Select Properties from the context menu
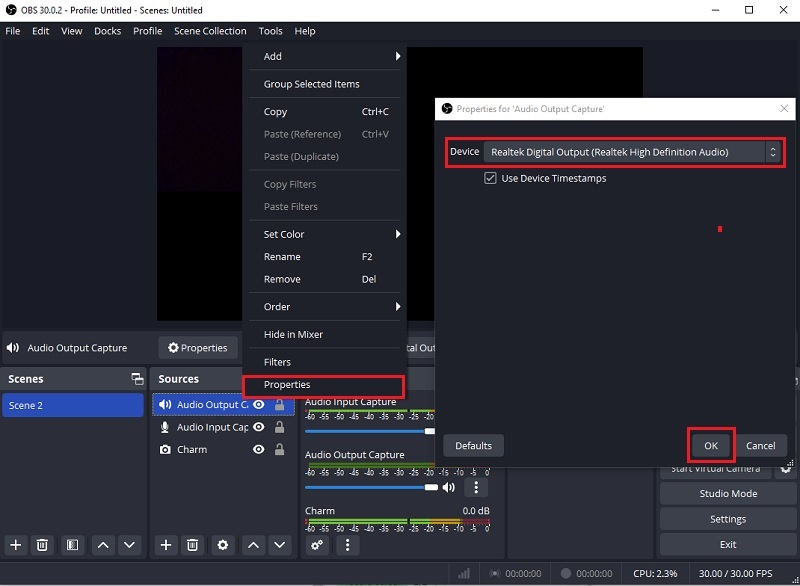 coord(287,384)
